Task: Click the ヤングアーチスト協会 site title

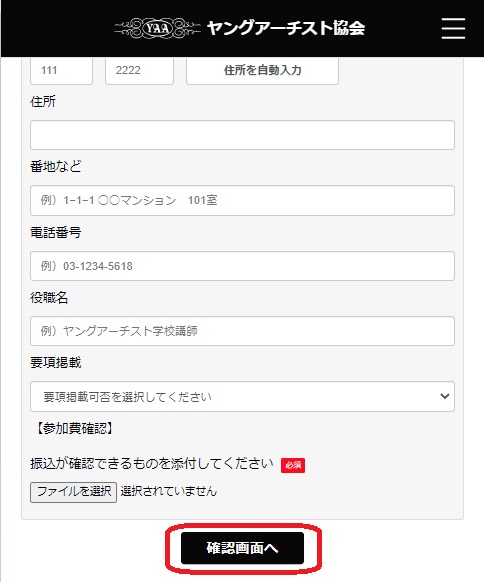Action: coord(286,28)
